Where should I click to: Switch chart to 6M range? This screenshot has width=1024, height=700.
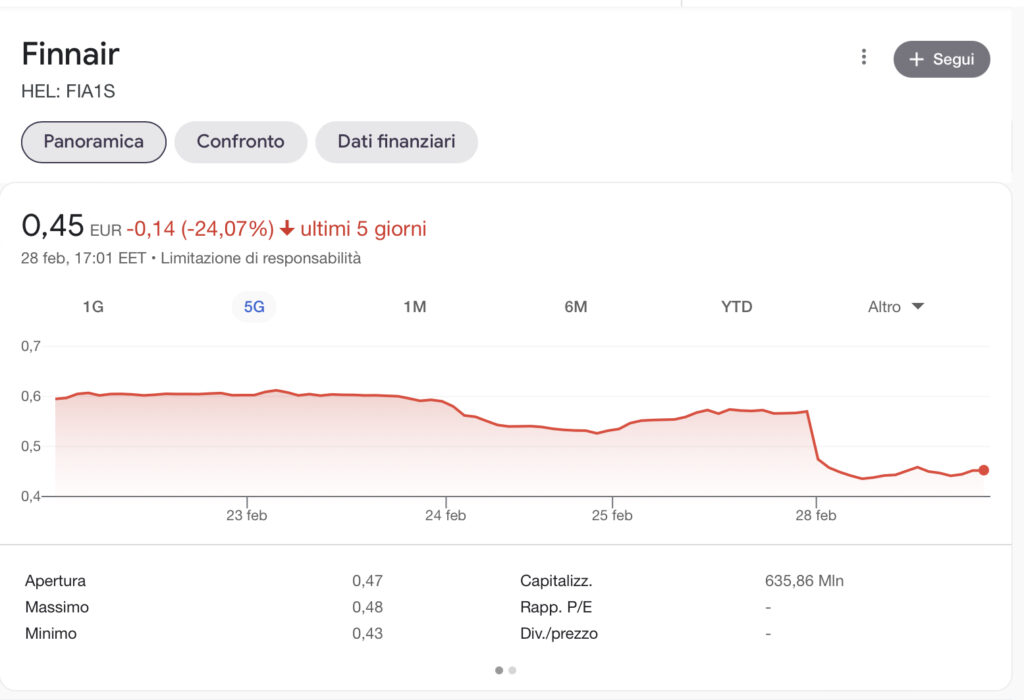pyautogui.click(x=575, y=307)
